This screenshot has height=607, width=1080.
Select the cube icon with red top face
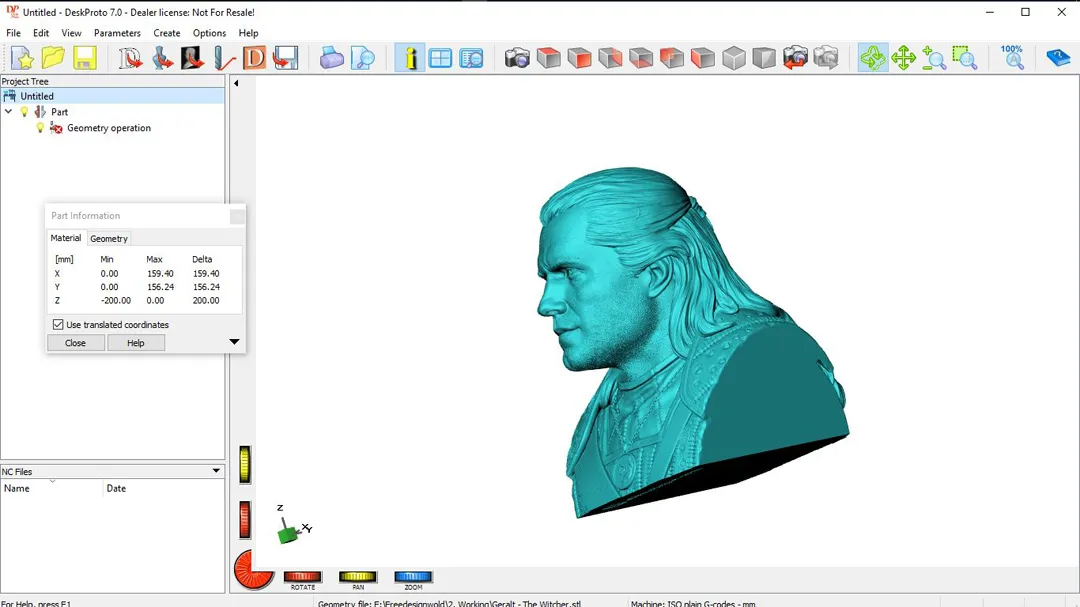pos(548,58)
